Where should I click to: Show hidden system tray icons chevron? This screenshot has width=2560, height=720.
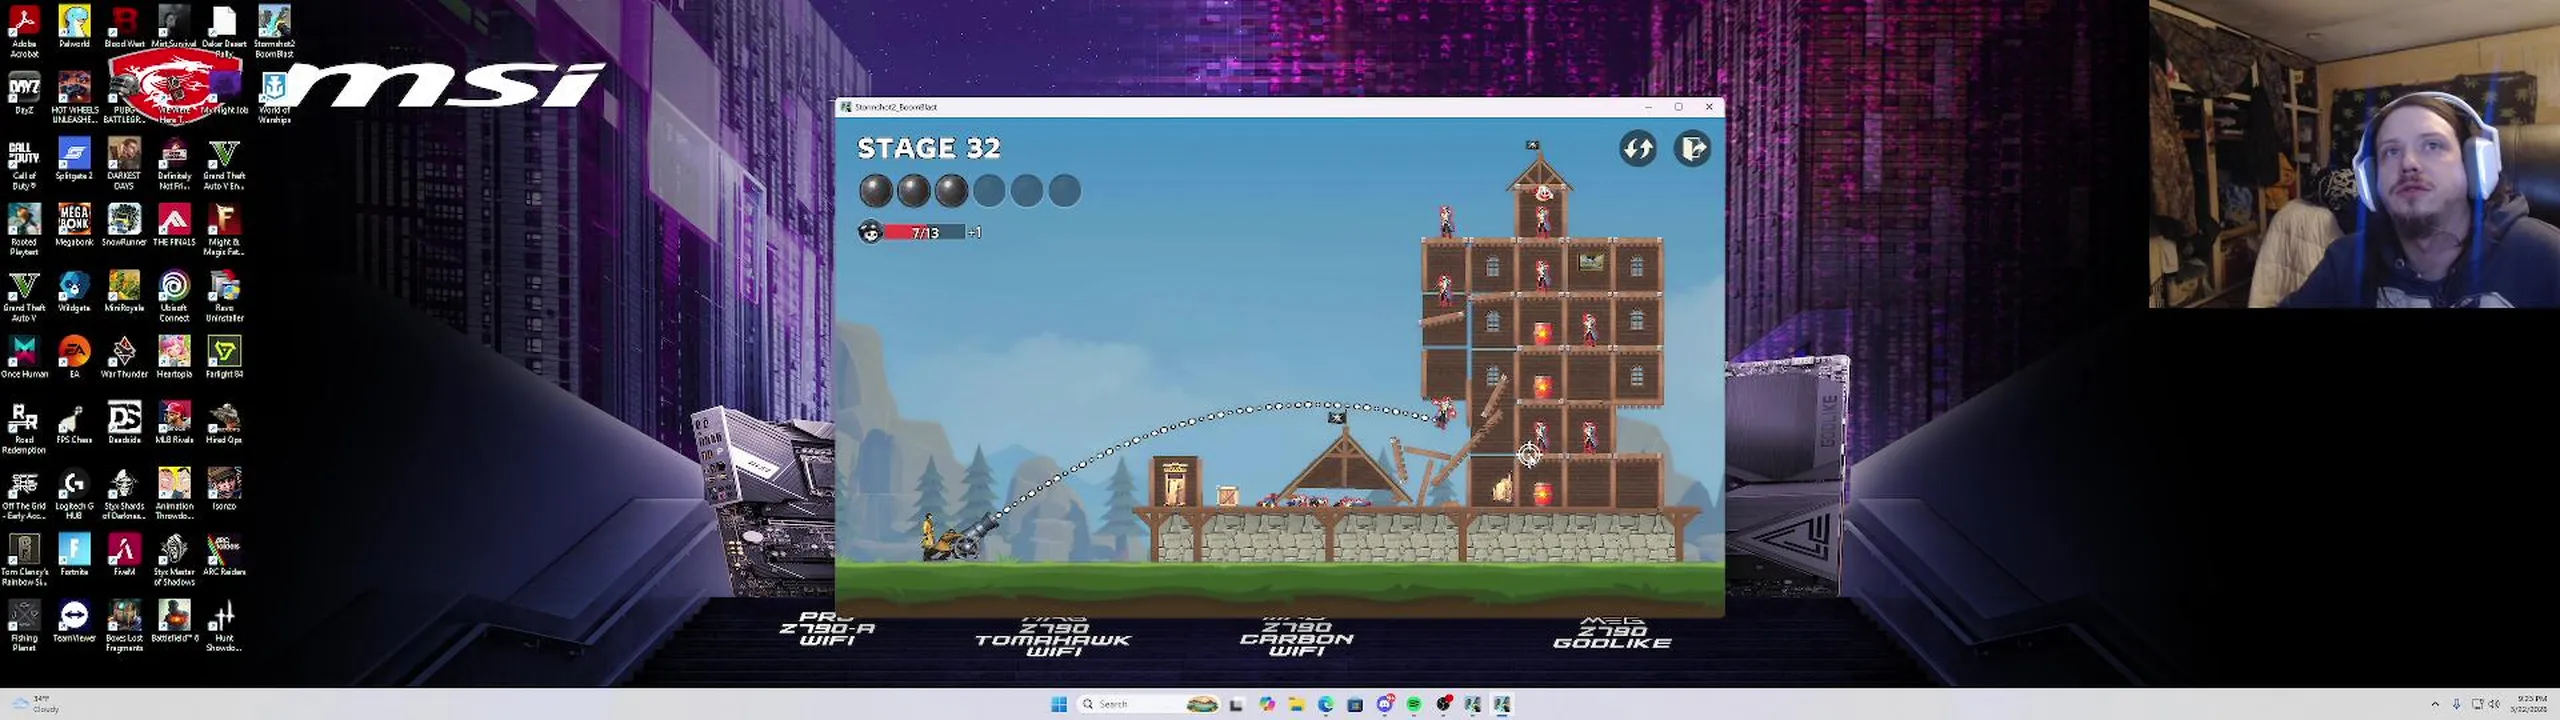click(2435, 704)
